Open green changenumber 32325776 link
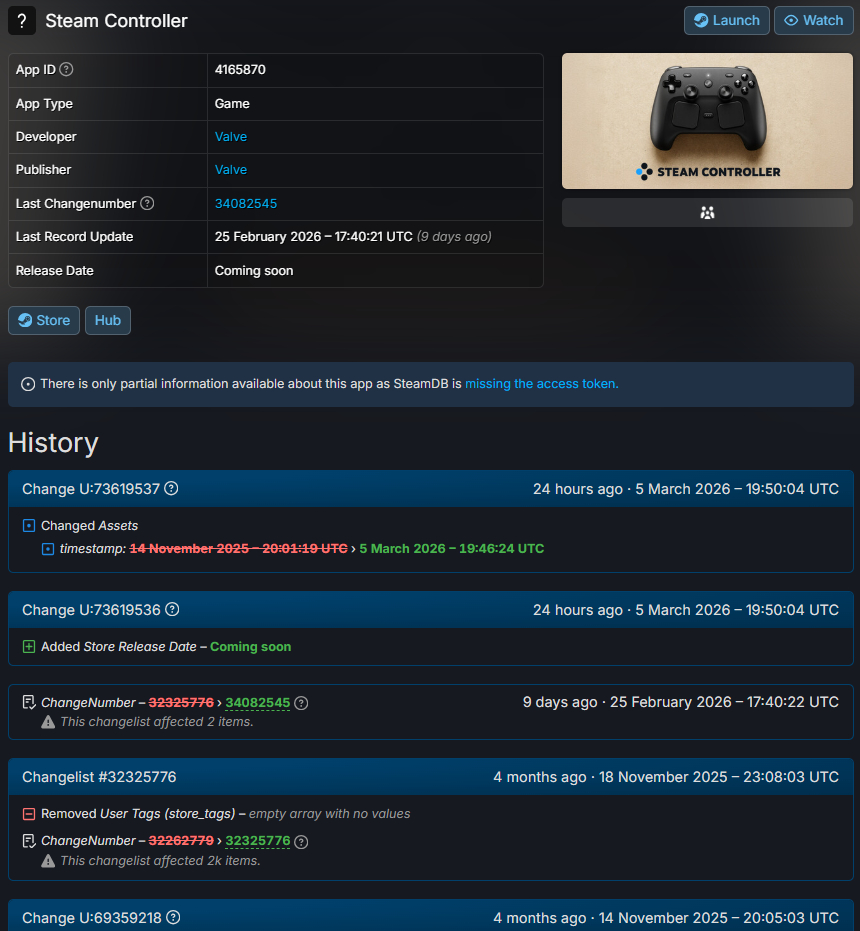Image resolution: width=860 pixels, height=931 pixels. 258,841
